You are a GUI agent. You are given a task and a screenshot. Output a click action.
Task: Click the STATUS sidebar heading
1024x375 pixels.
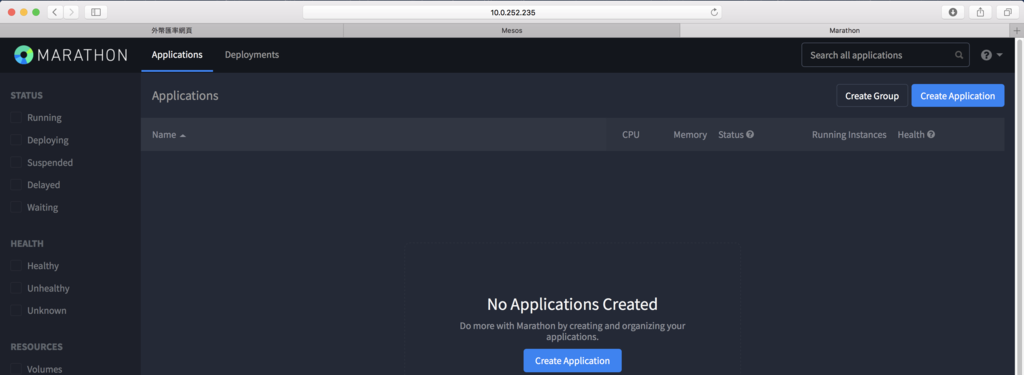pyautogui.click(x=27, y=95)
